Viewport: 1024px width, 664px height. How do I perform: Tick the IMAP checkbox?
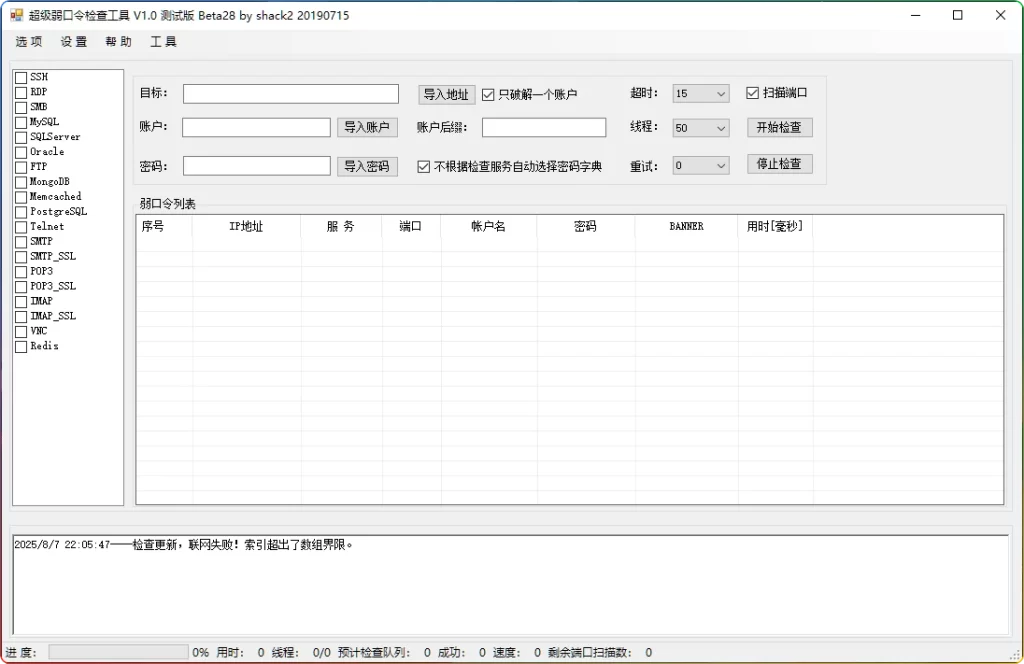[x=21, y=302]
